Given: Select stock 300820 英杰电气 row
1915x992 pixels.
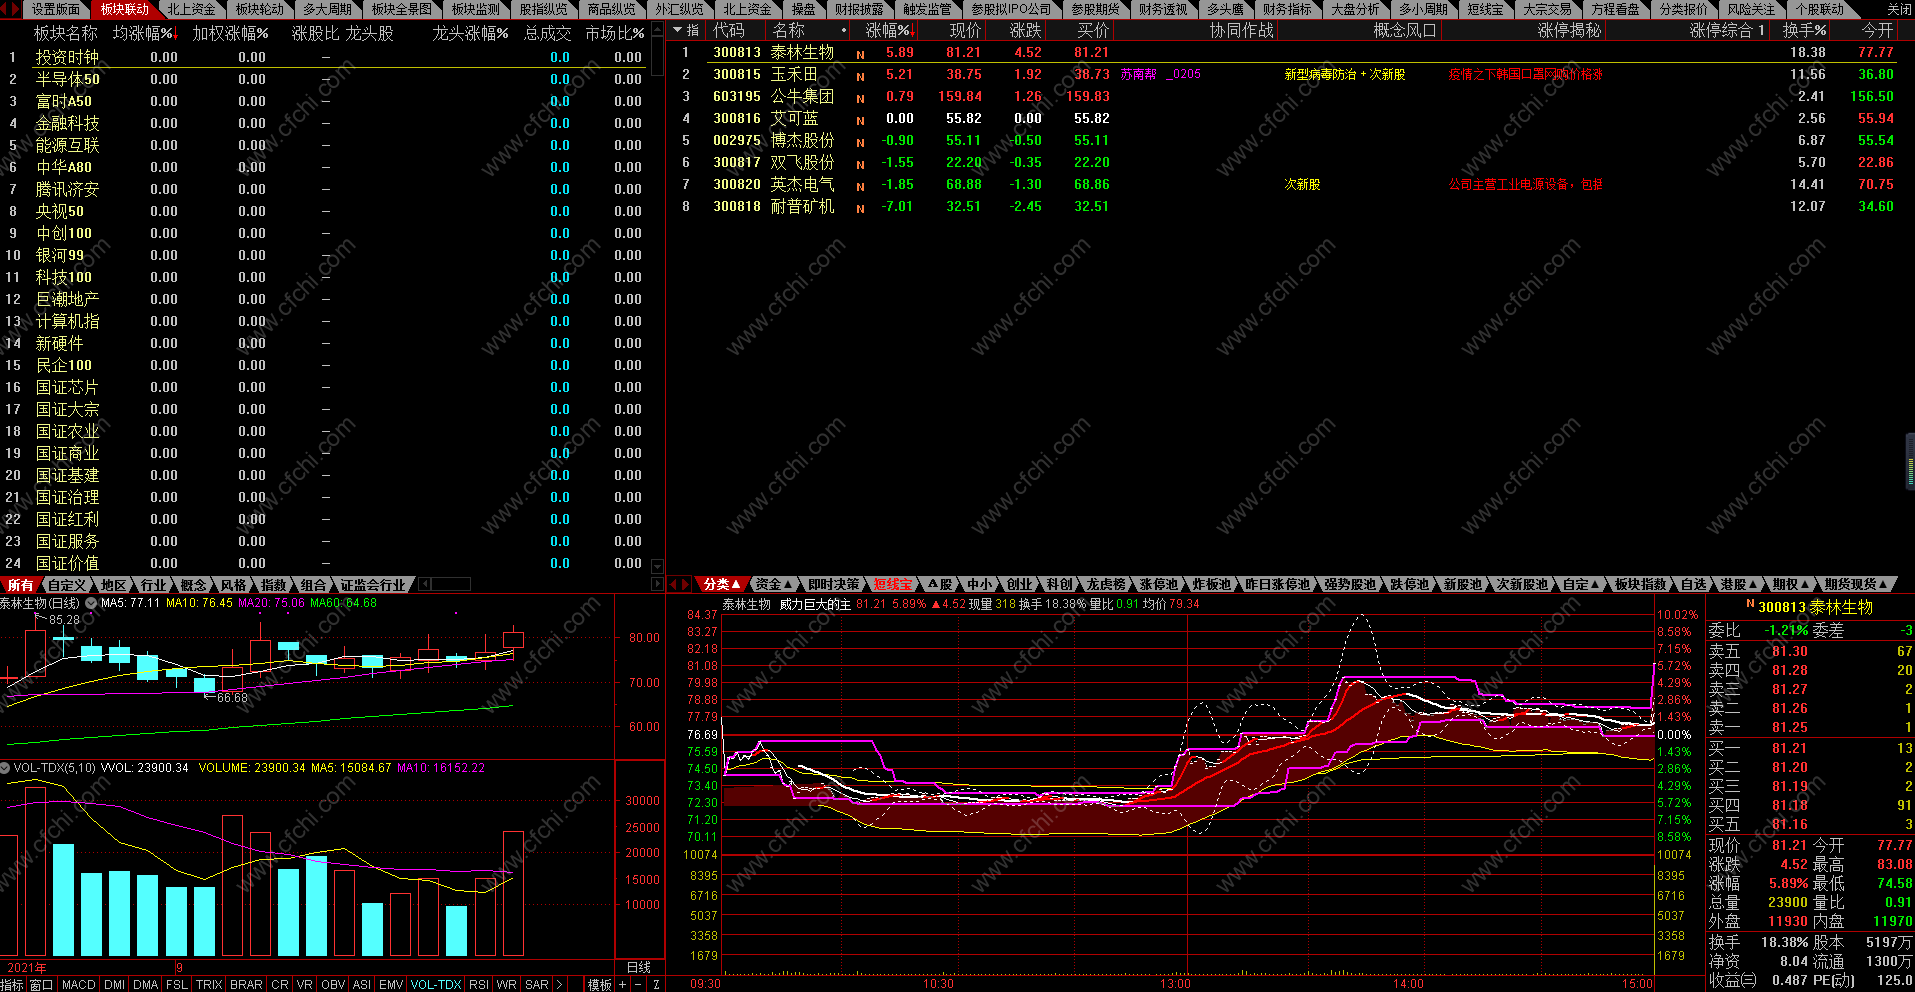Looking at the screenshot, I should pyautogui.click(x=1290, y=184).
